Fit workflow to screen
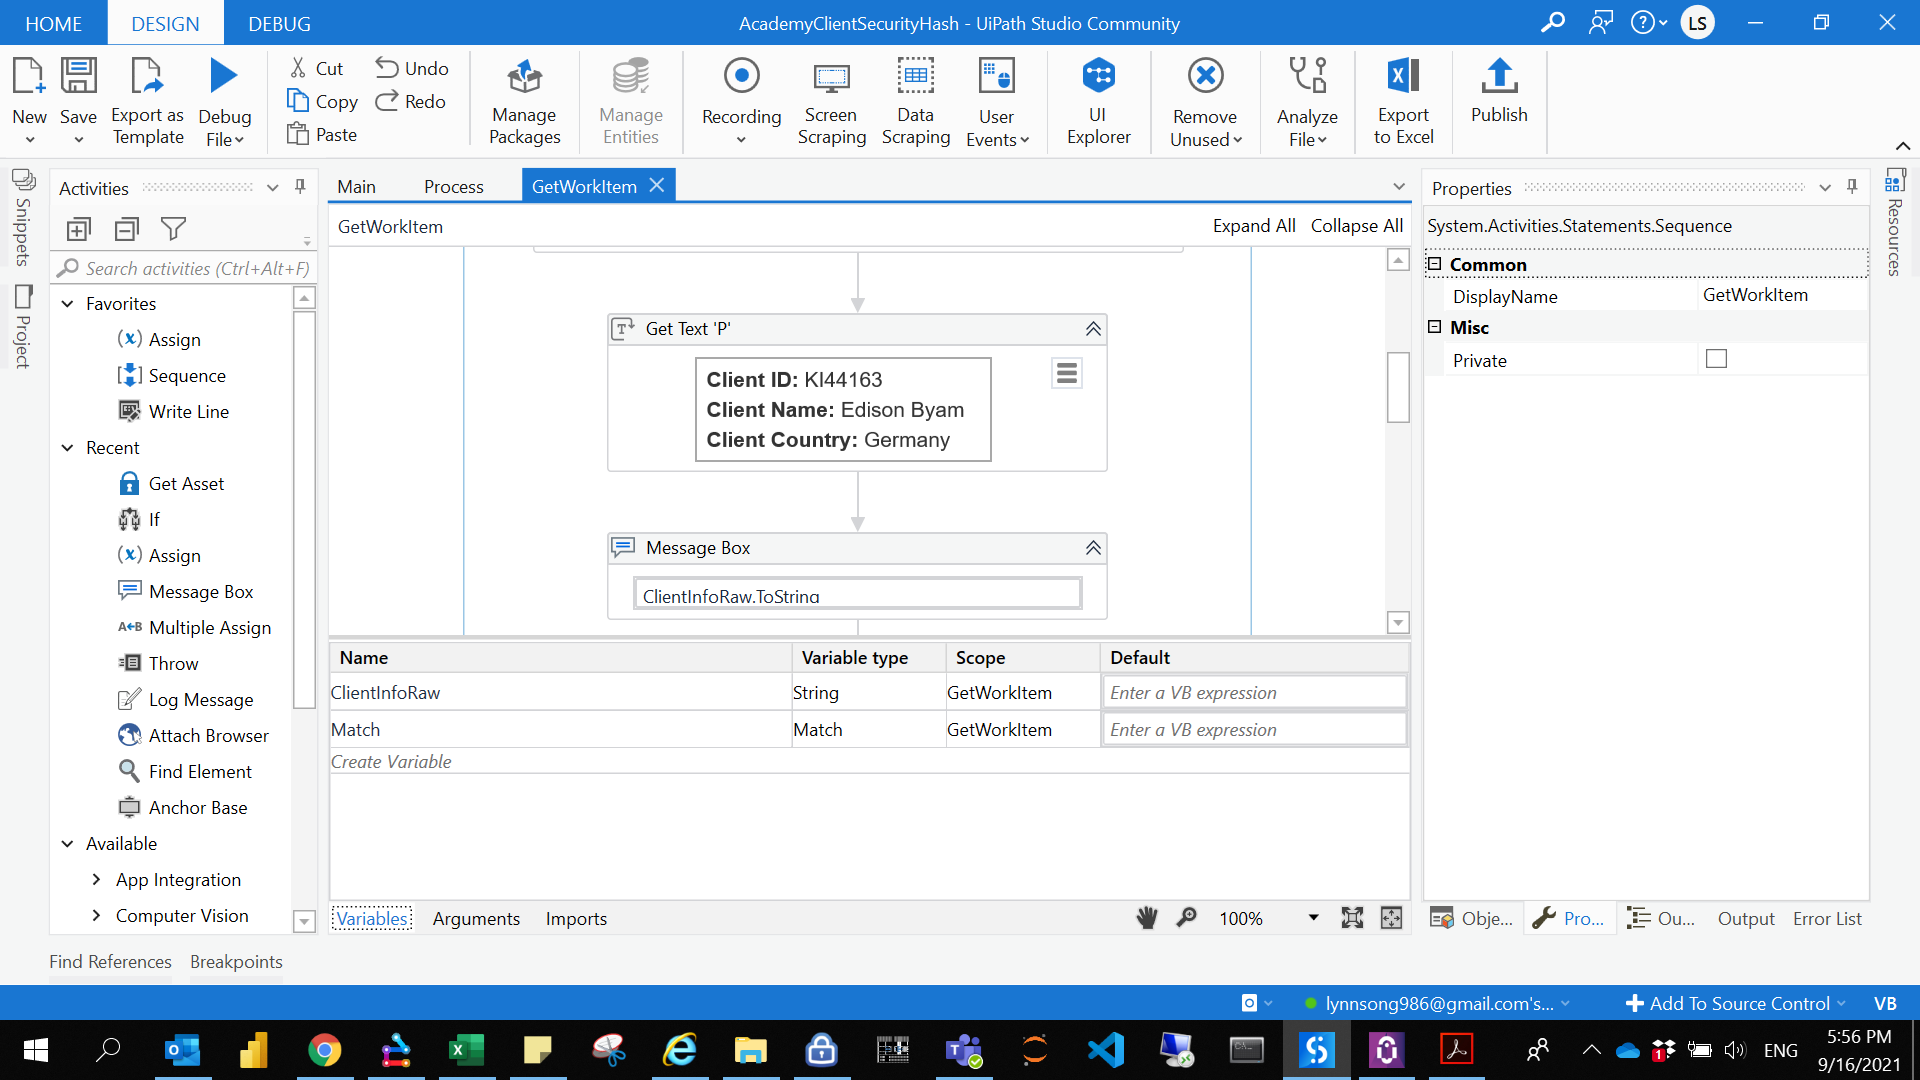This screenshot has height=1080, width=1920. click(x=1352, y=918)
